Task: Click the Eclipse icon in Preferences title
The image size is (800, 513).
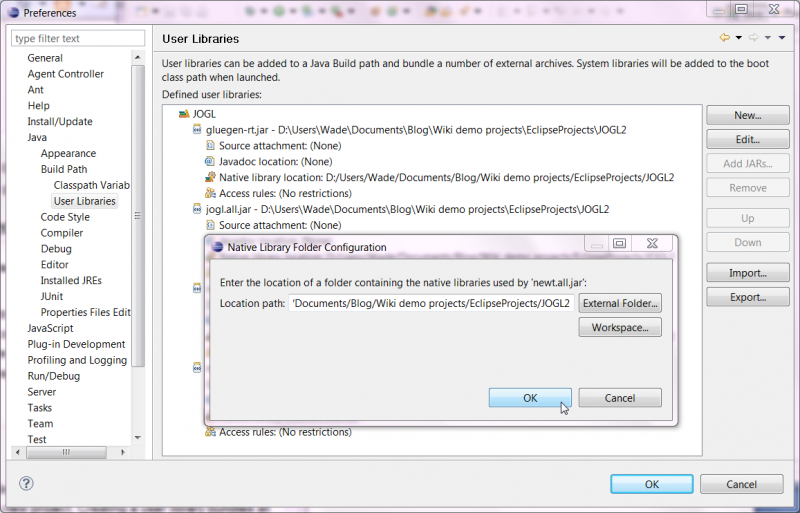Action: click(x=14, y=12)
